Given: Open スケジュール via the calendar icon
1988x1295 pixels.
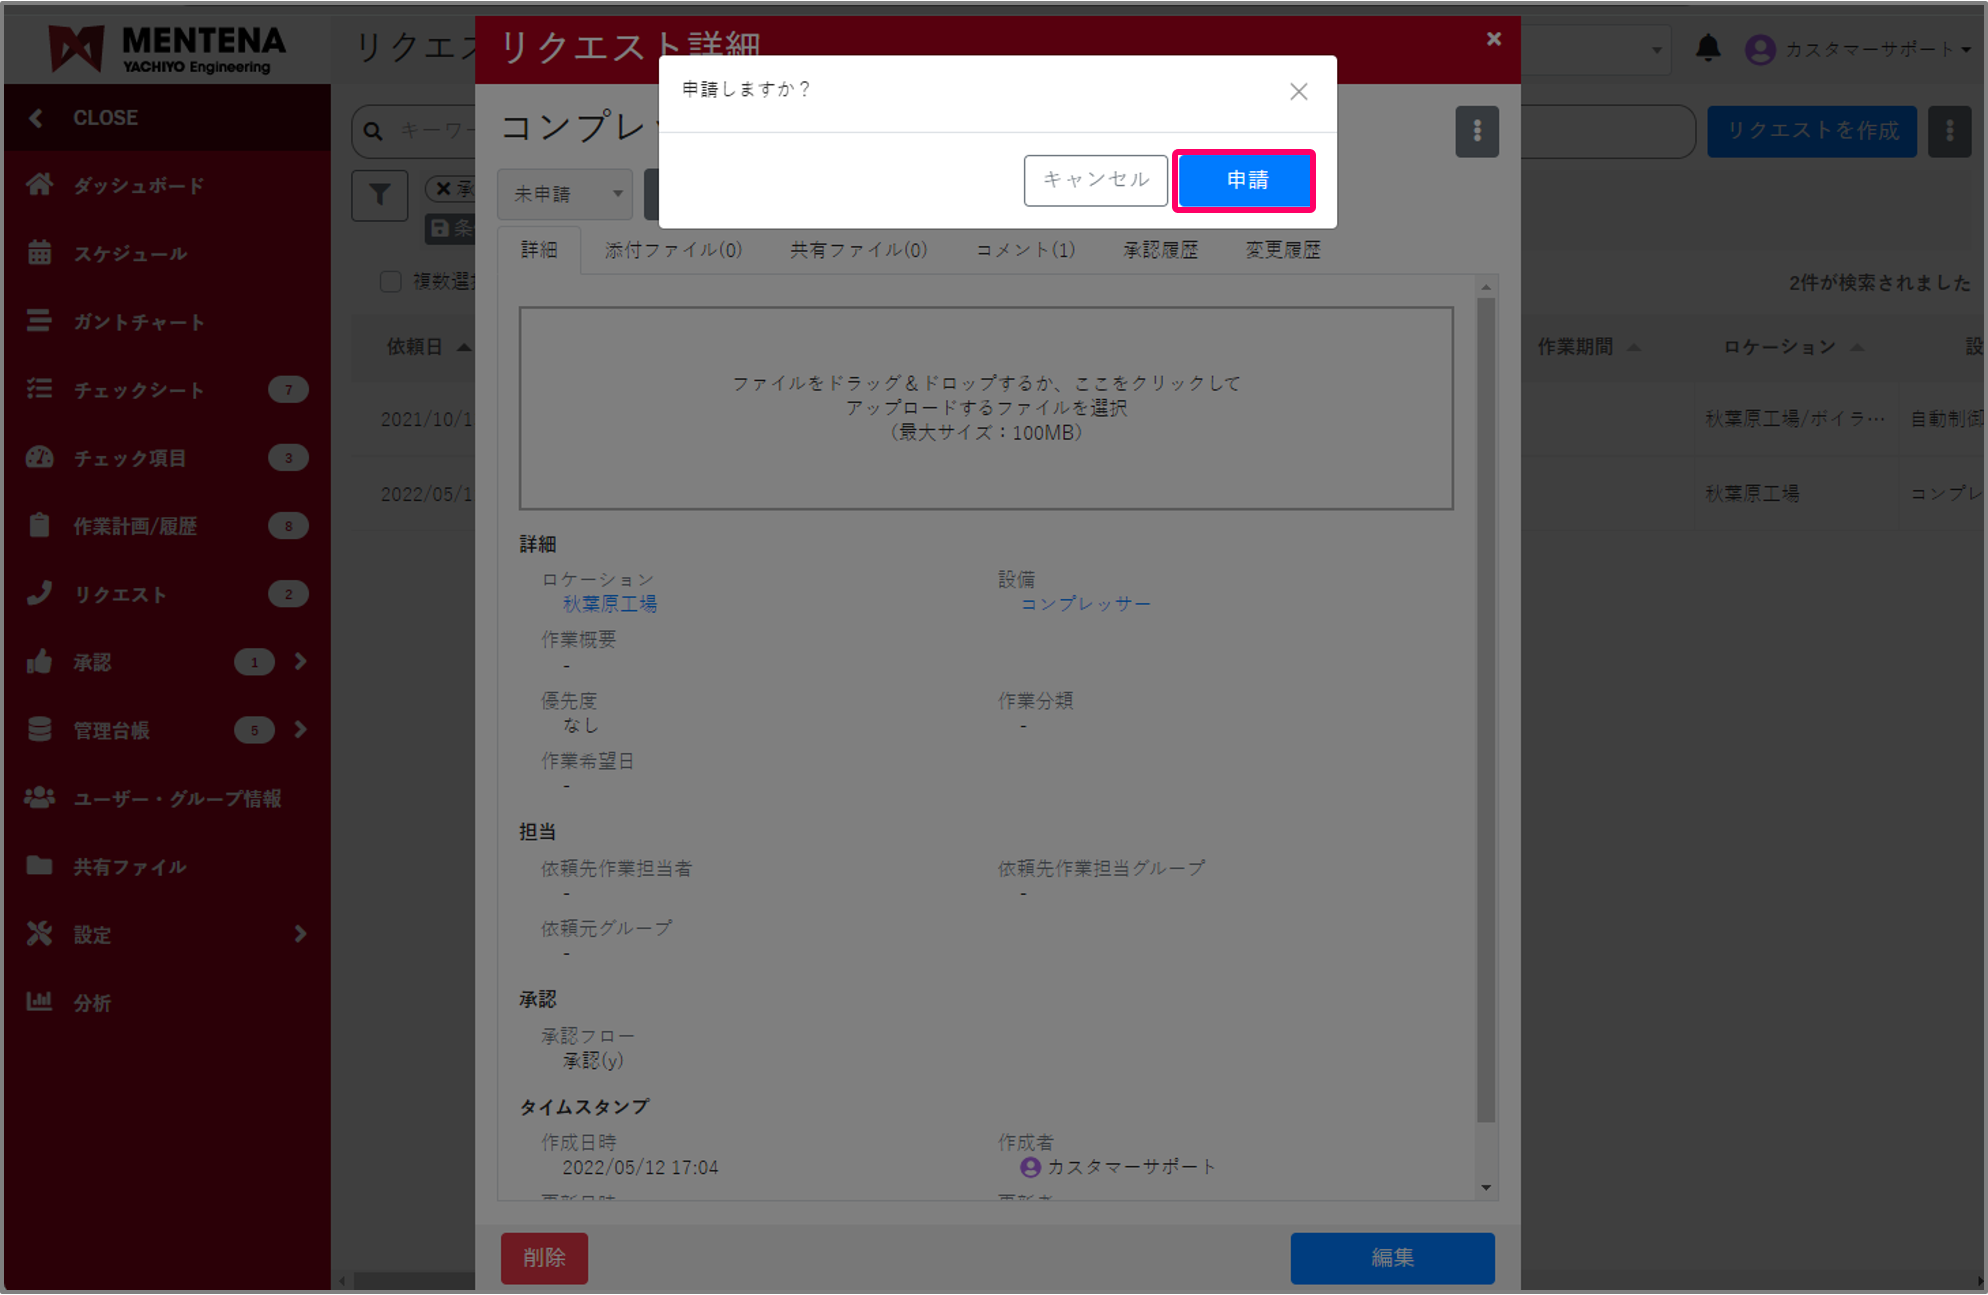Looking at the screenshot, I should (40, 253).
